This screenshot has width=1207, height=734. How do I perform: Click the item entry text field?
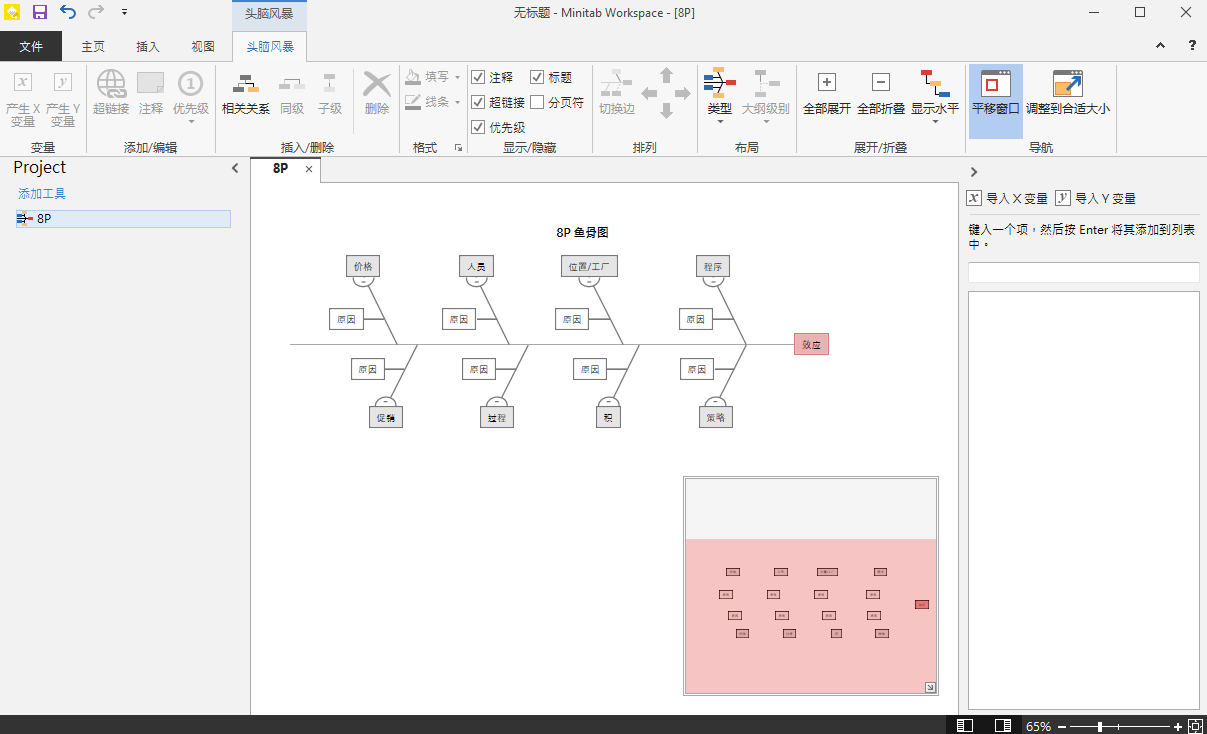tap(1084, 272)
